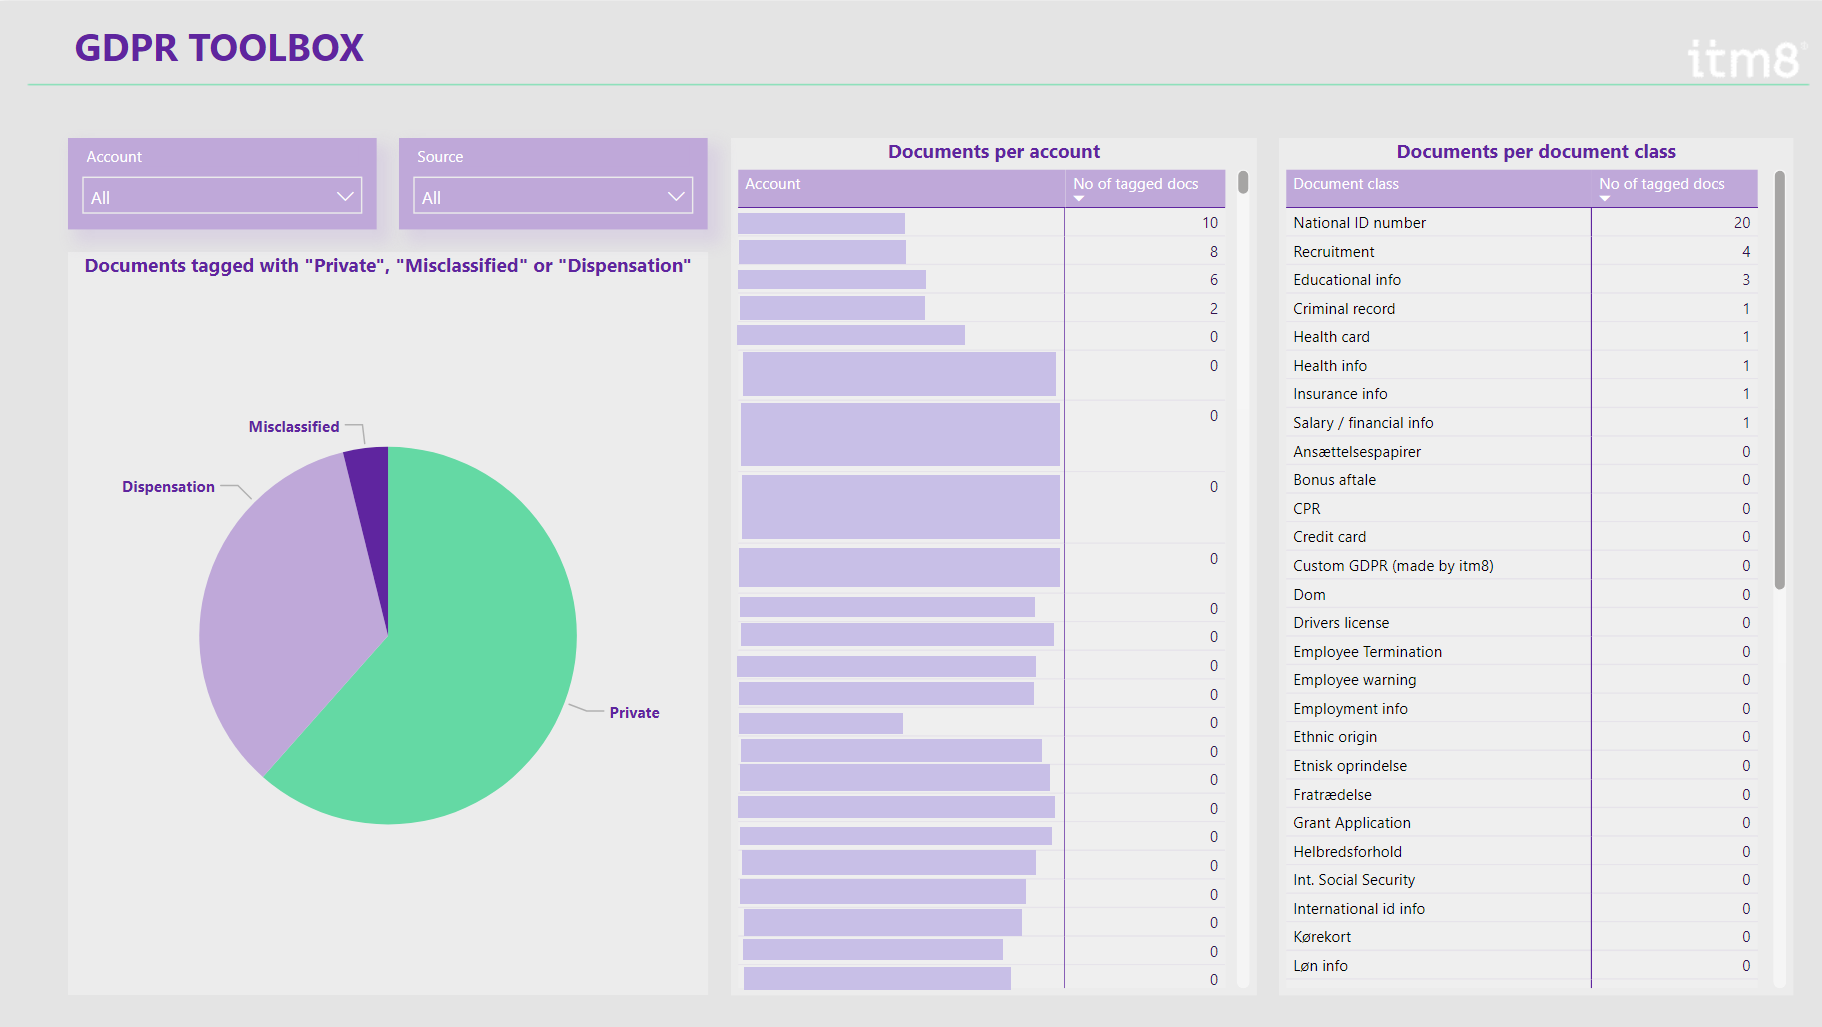Select the Health card row
The width and height of the screenshot is (1822, 1027).
(1521, 337)
